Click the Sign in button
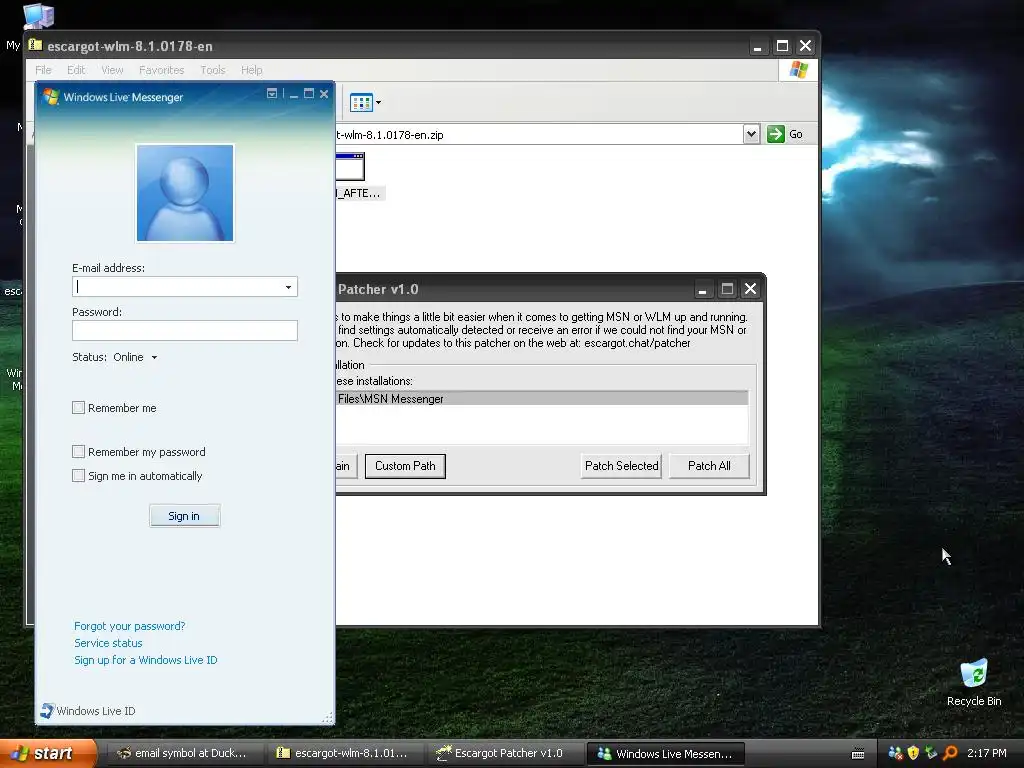1024x768 pixels. point(184,516)
